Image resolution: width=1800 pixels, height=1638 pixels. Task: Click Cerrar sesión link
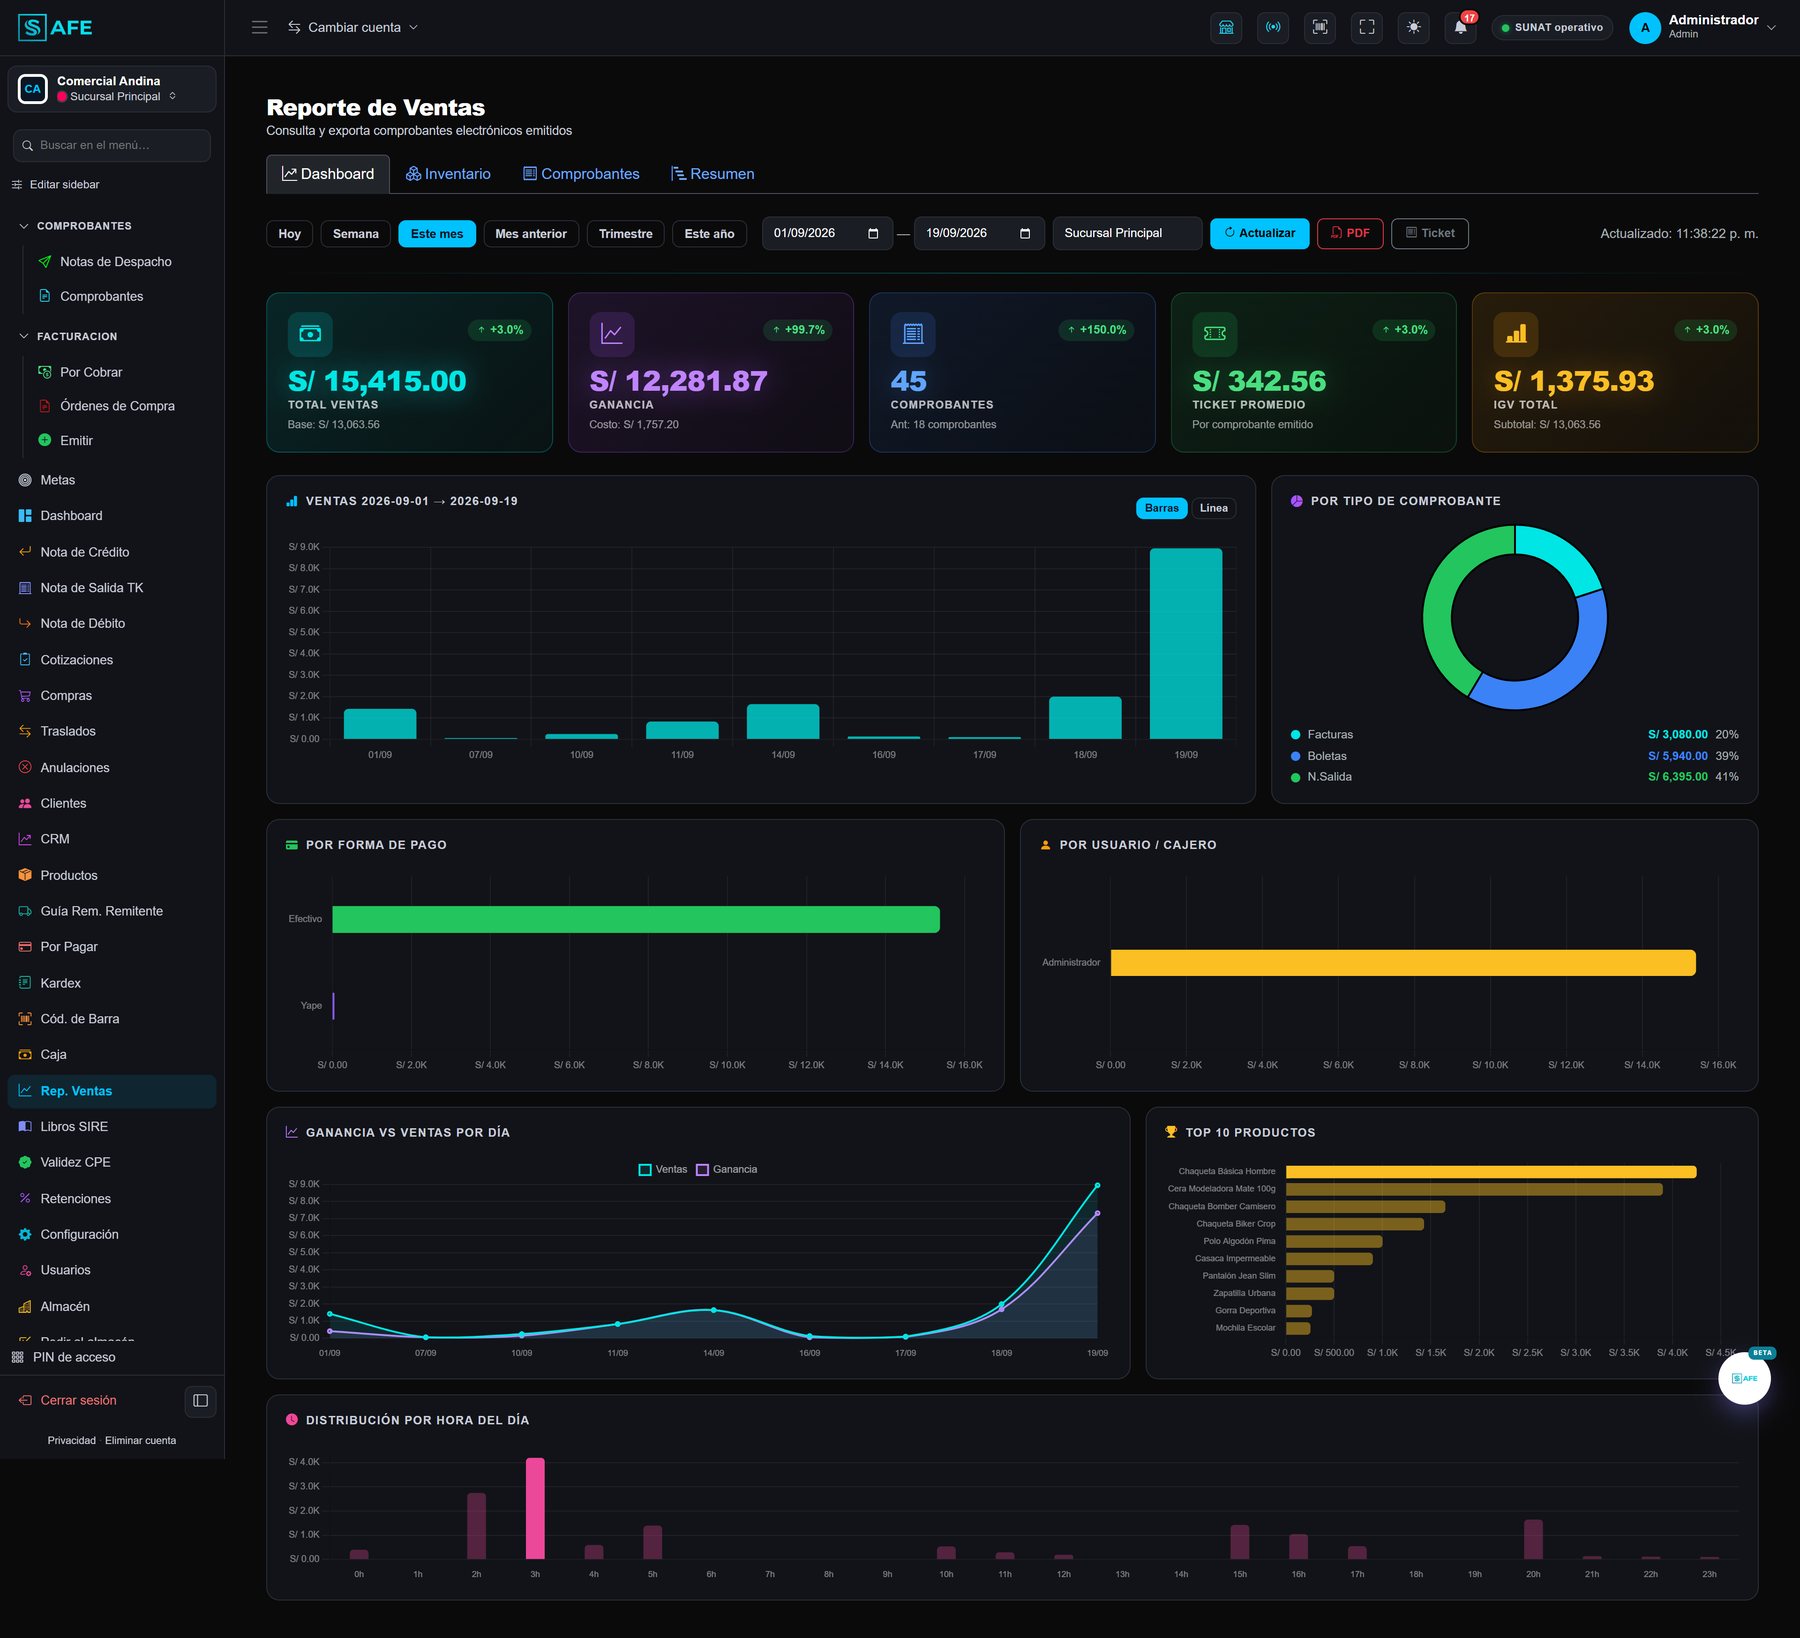[x=68, y=1400]
